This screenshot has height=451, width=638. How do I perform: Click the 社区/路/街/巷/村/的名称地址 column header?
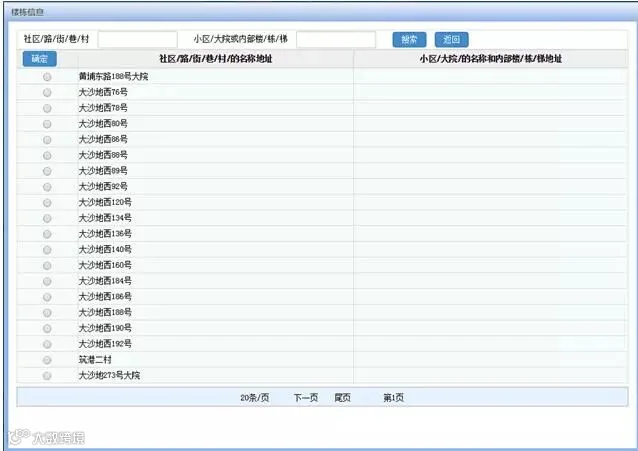[216, 59]
